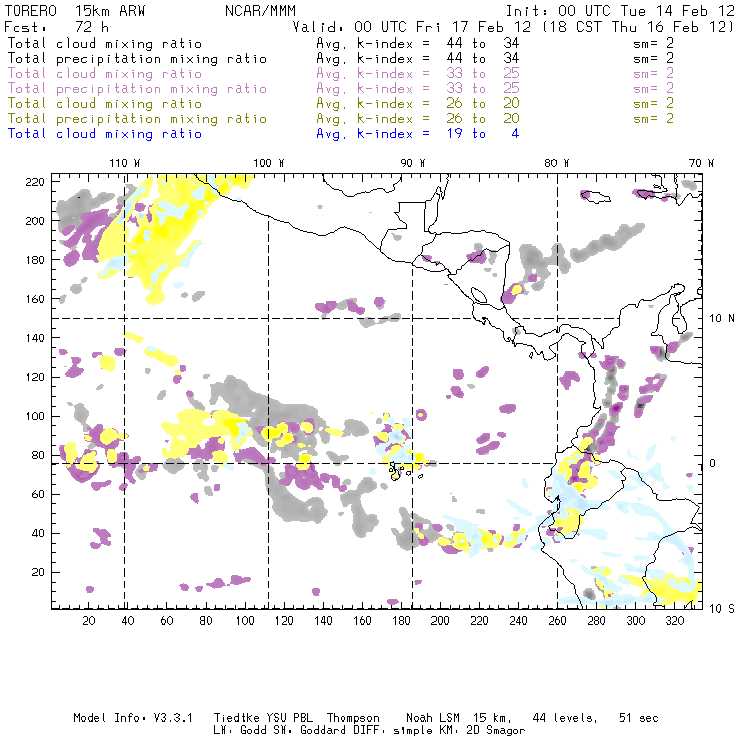The width and height of the screenshot is (740, 740).
Task: Click the olive "Total precipitation mixing ratio" legend label
Action: coord(137,119)
